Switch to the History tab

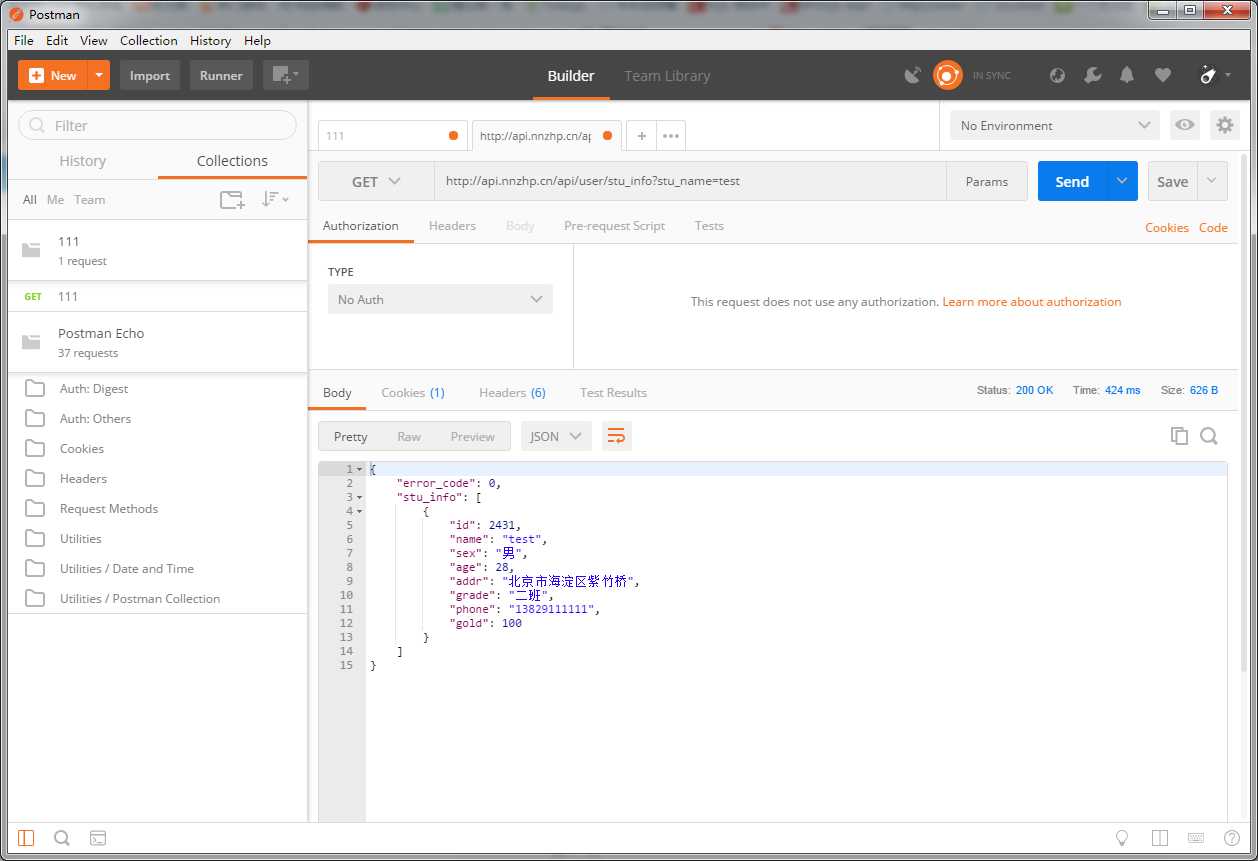pos(82,161)
